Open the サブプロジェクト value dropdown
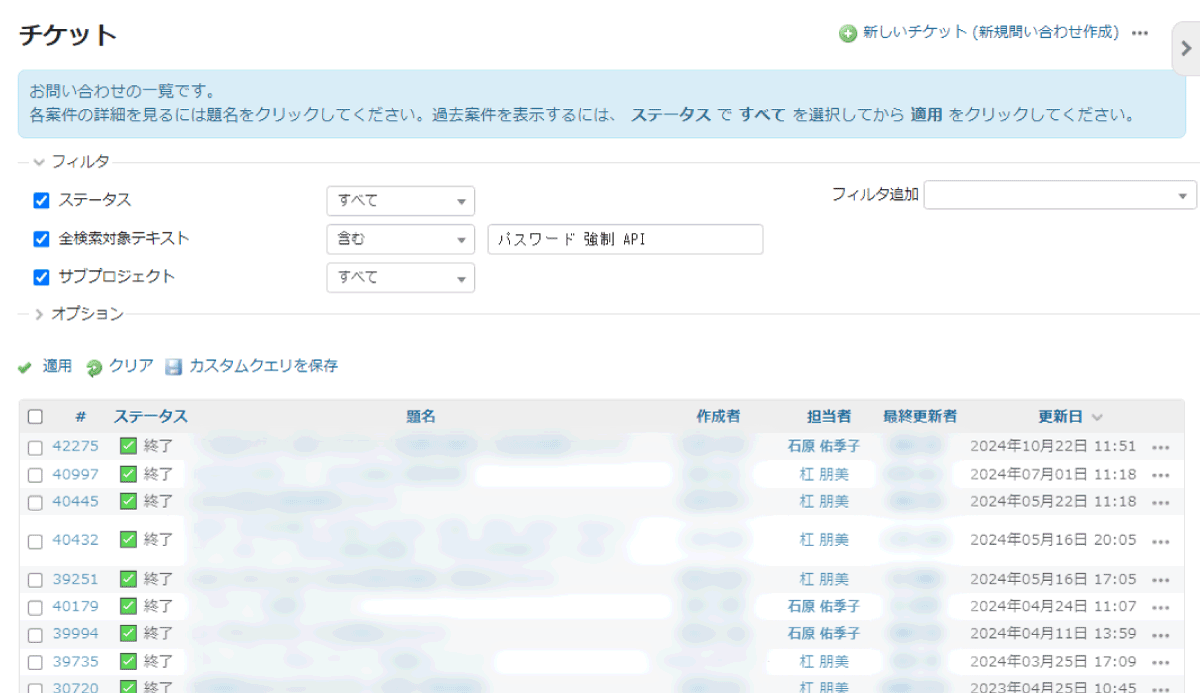The image size is (1200, 693). 400,278
